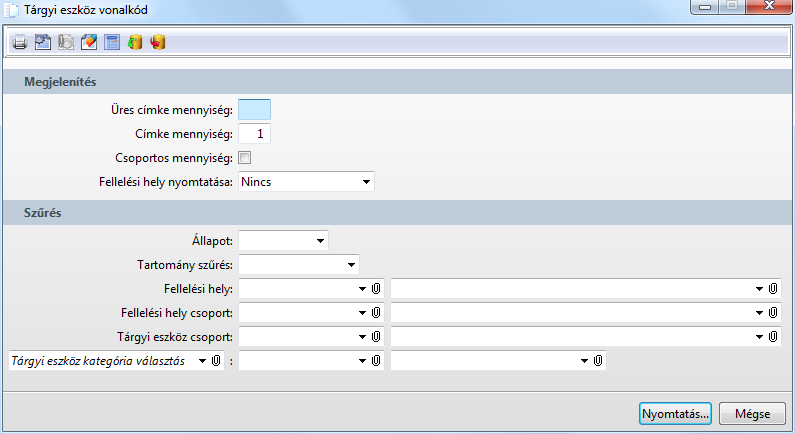Image resolution: width=795 pixels, height=434 pixels.
Task: Open the calculator toolbar icon
Action: pyautogui.click(x=112, y=42)
